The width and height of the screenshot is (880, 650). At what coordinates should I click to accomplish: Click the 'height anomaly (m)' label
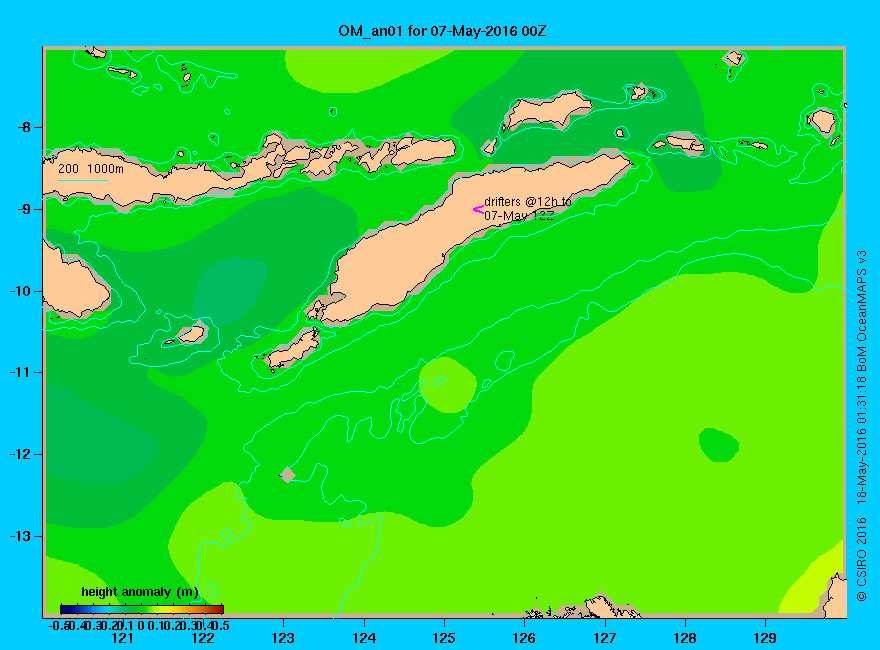(140, 592)
